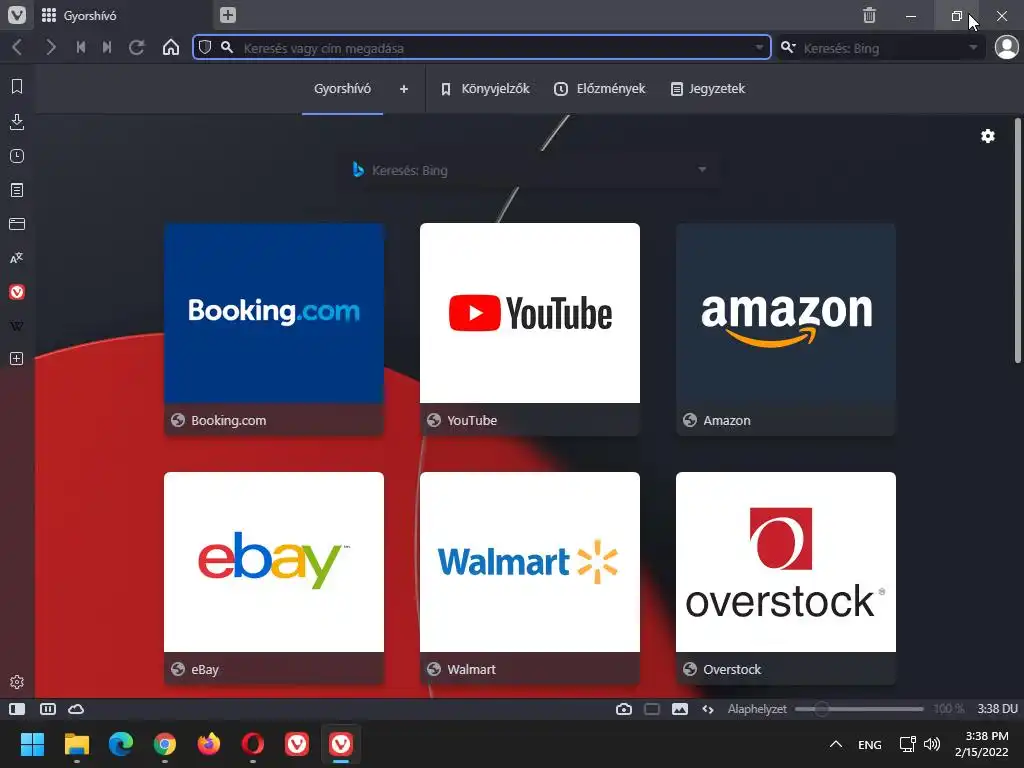Open page actions code icon
1024x768 pixels.
[708, 709]
